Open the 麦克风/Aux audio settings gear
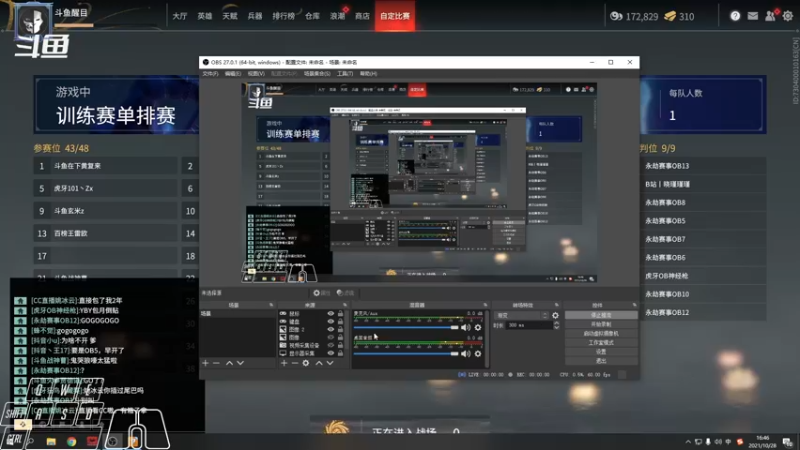Viewport: 800px width, 450px height. pyautogui.click(x=478, y=327)
